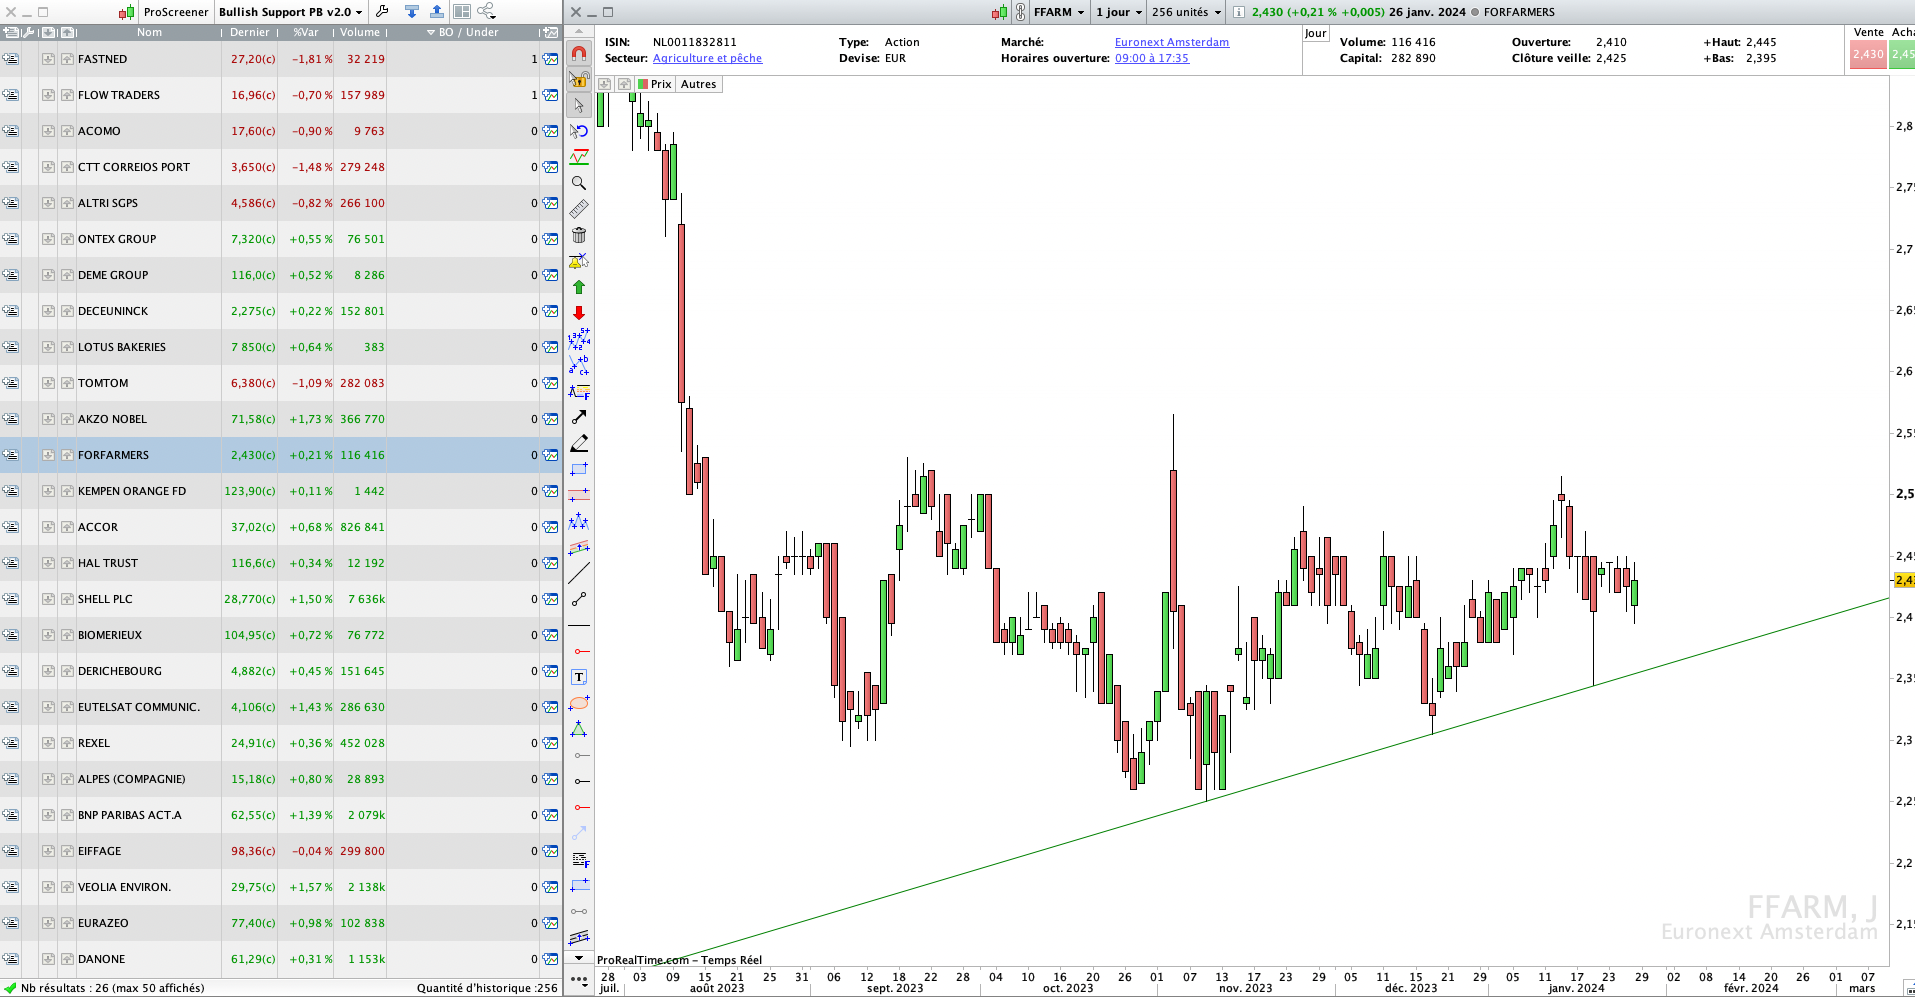Open the ProScreener layout panel icon
The width and height of the screenshot is (1915, 997).
462,12
